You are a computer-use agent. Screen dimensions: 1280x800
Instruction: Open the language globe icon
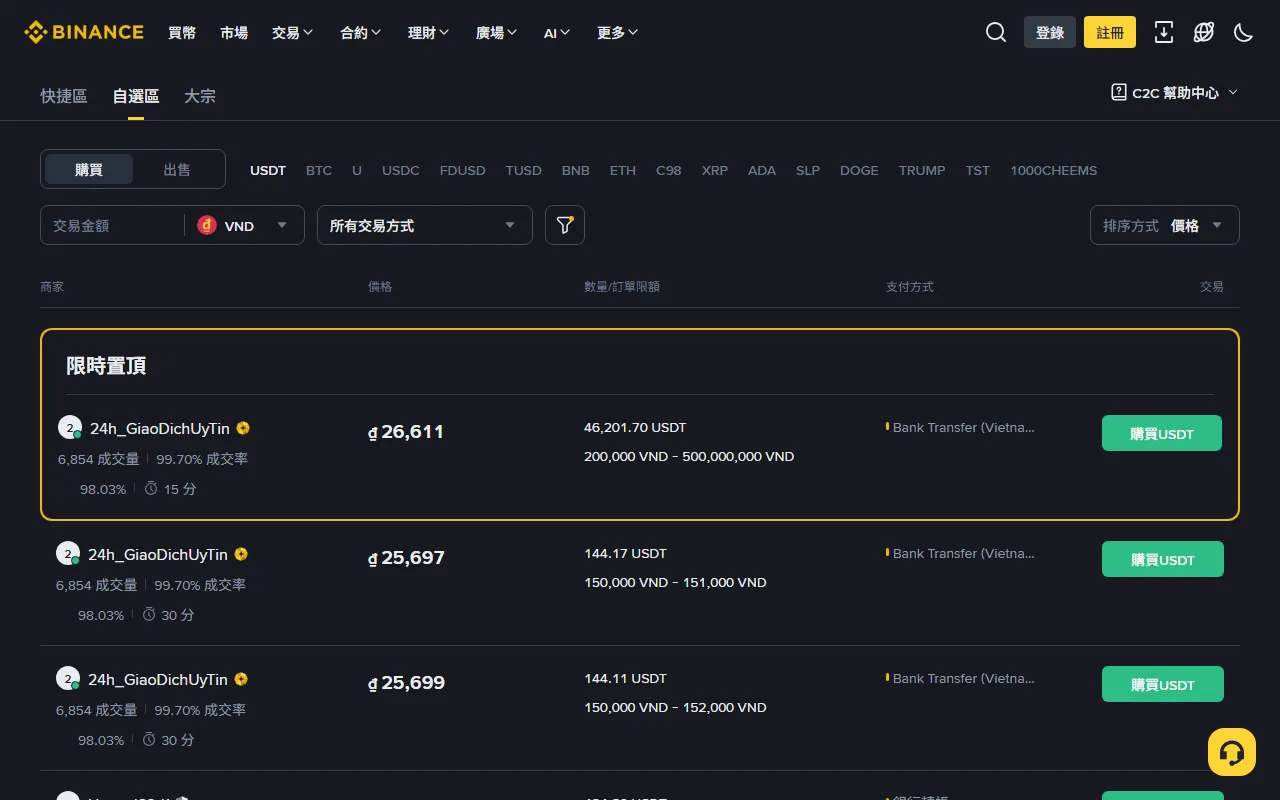tap(1204, 32)
